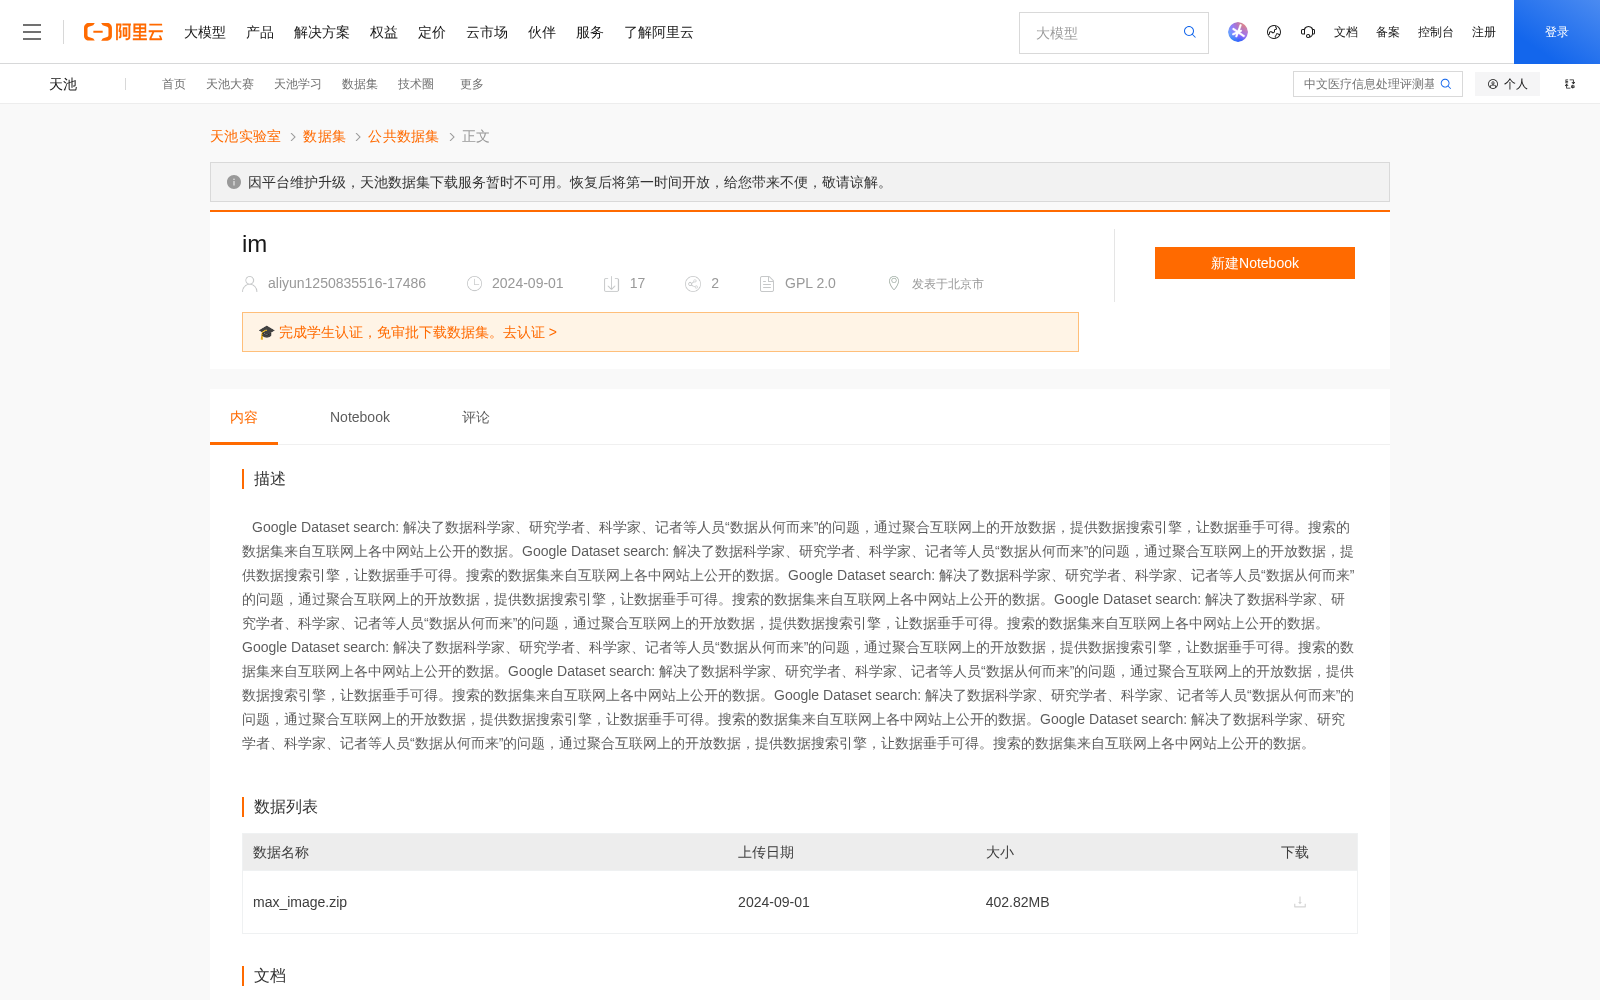Click the clock date icon
This screenshot has height=1000, width=1600.
point(475,284)
